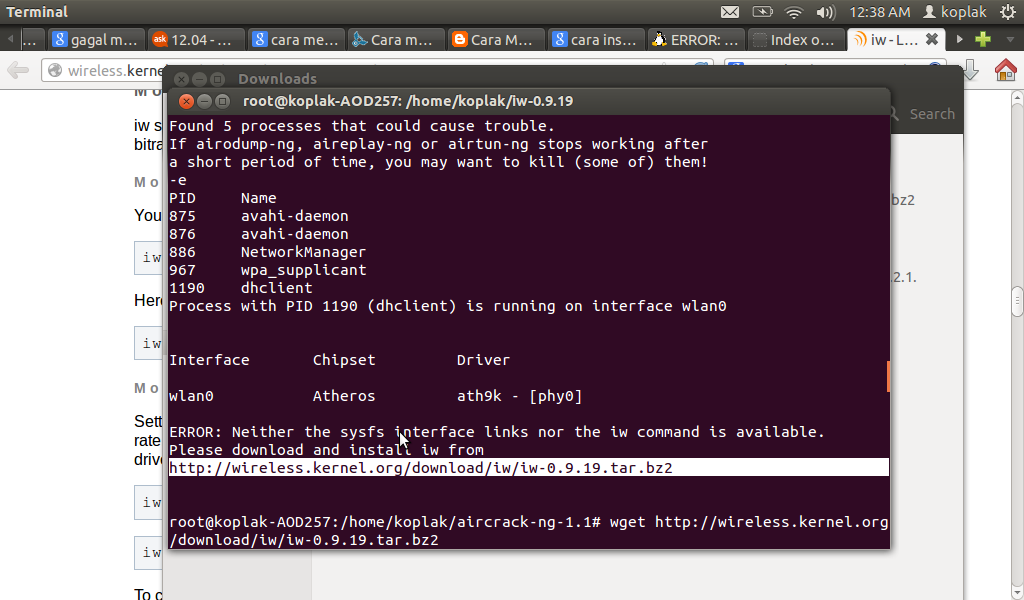Minimize the root terminal window
Screen dimensions: 1024x600
pyautogui.click(x=204, y=101)
